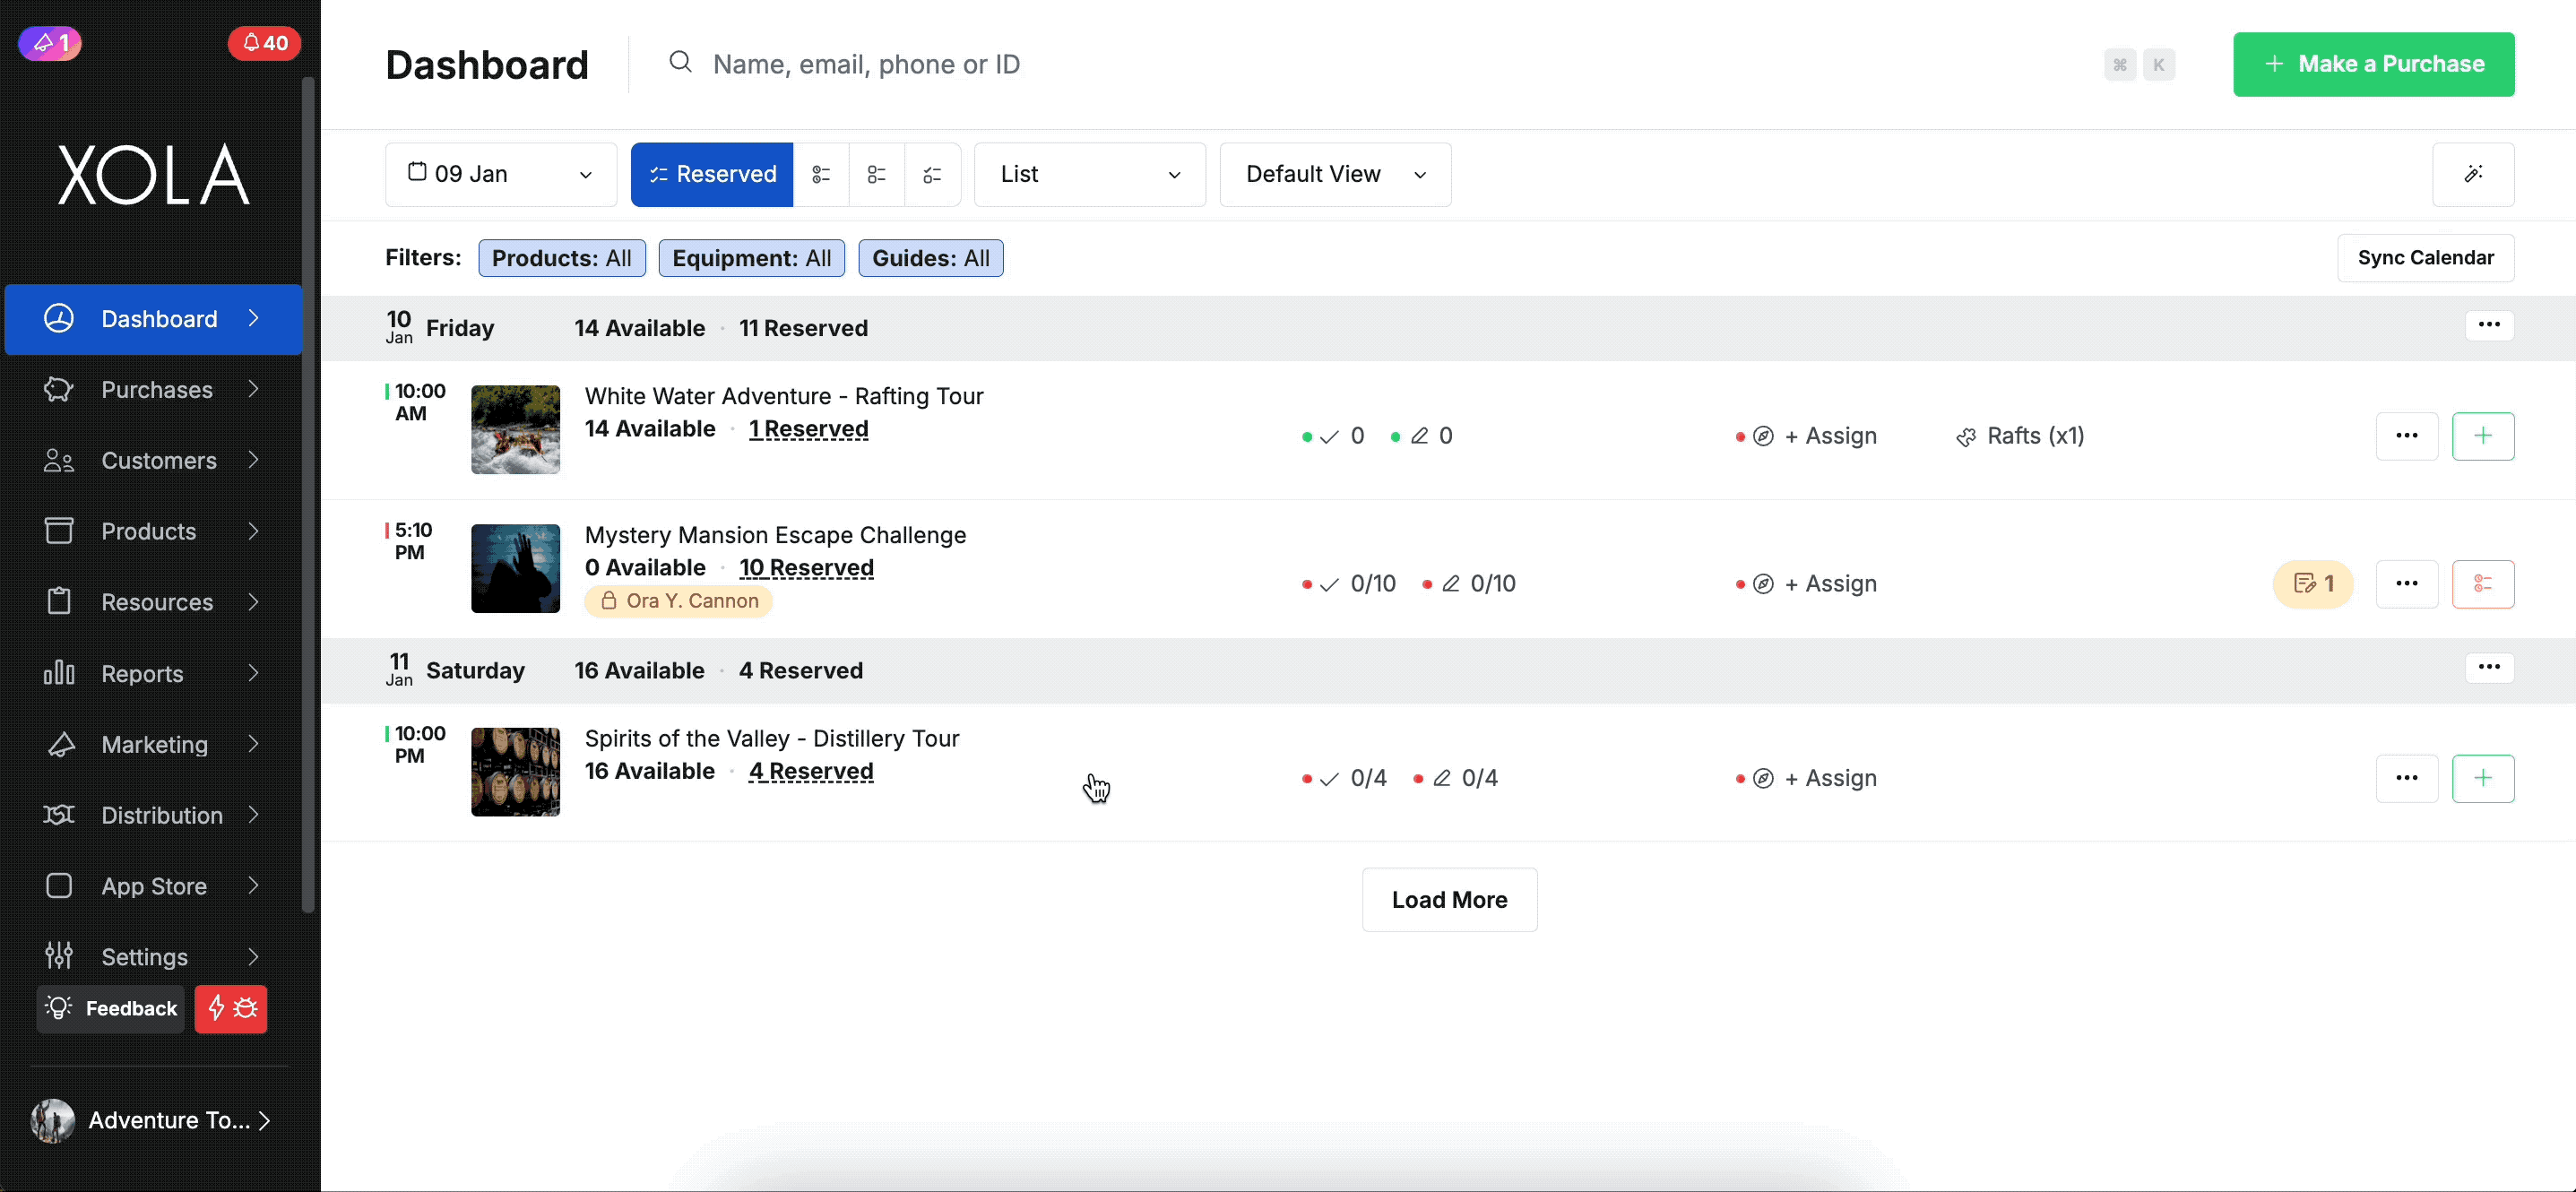Open more options for Rafting Tour row

(2407, 436)
